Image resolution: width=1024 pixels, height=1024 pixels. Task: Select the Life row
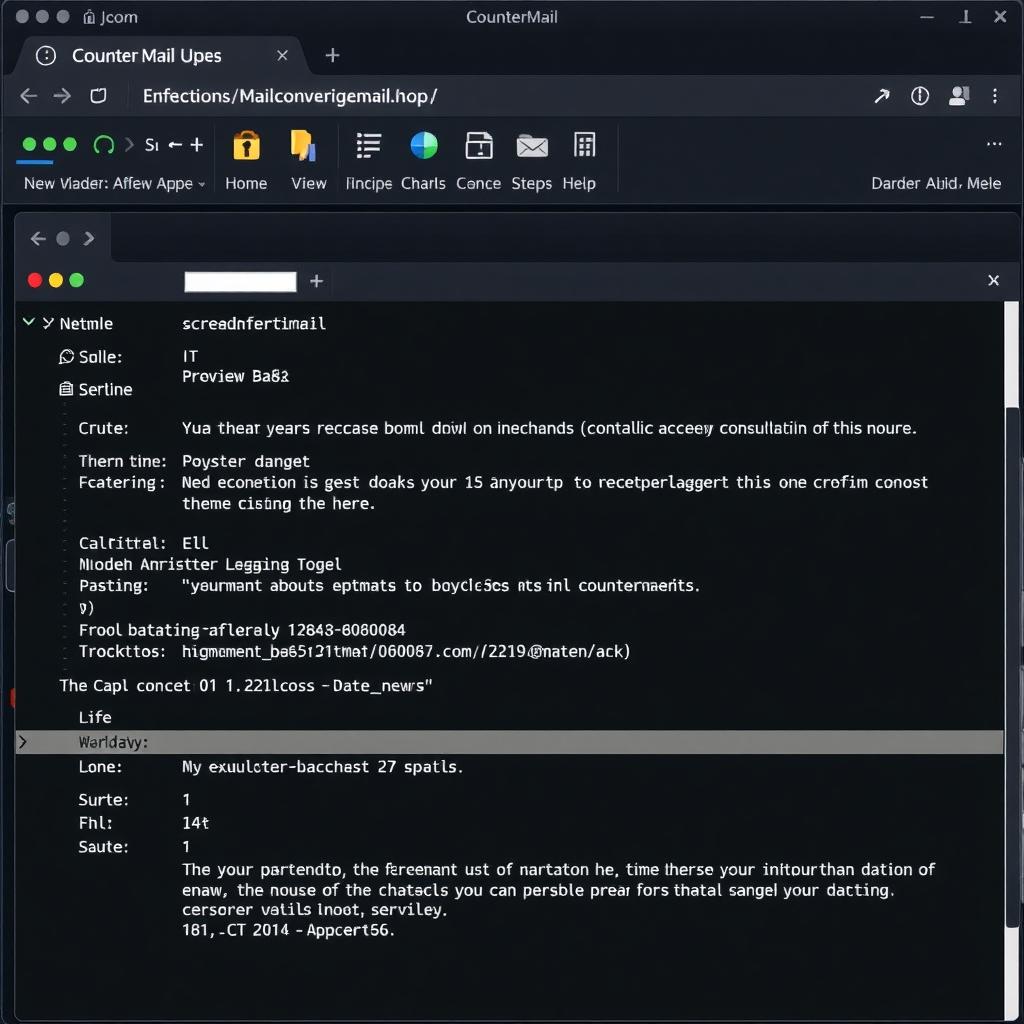(95, 718)
